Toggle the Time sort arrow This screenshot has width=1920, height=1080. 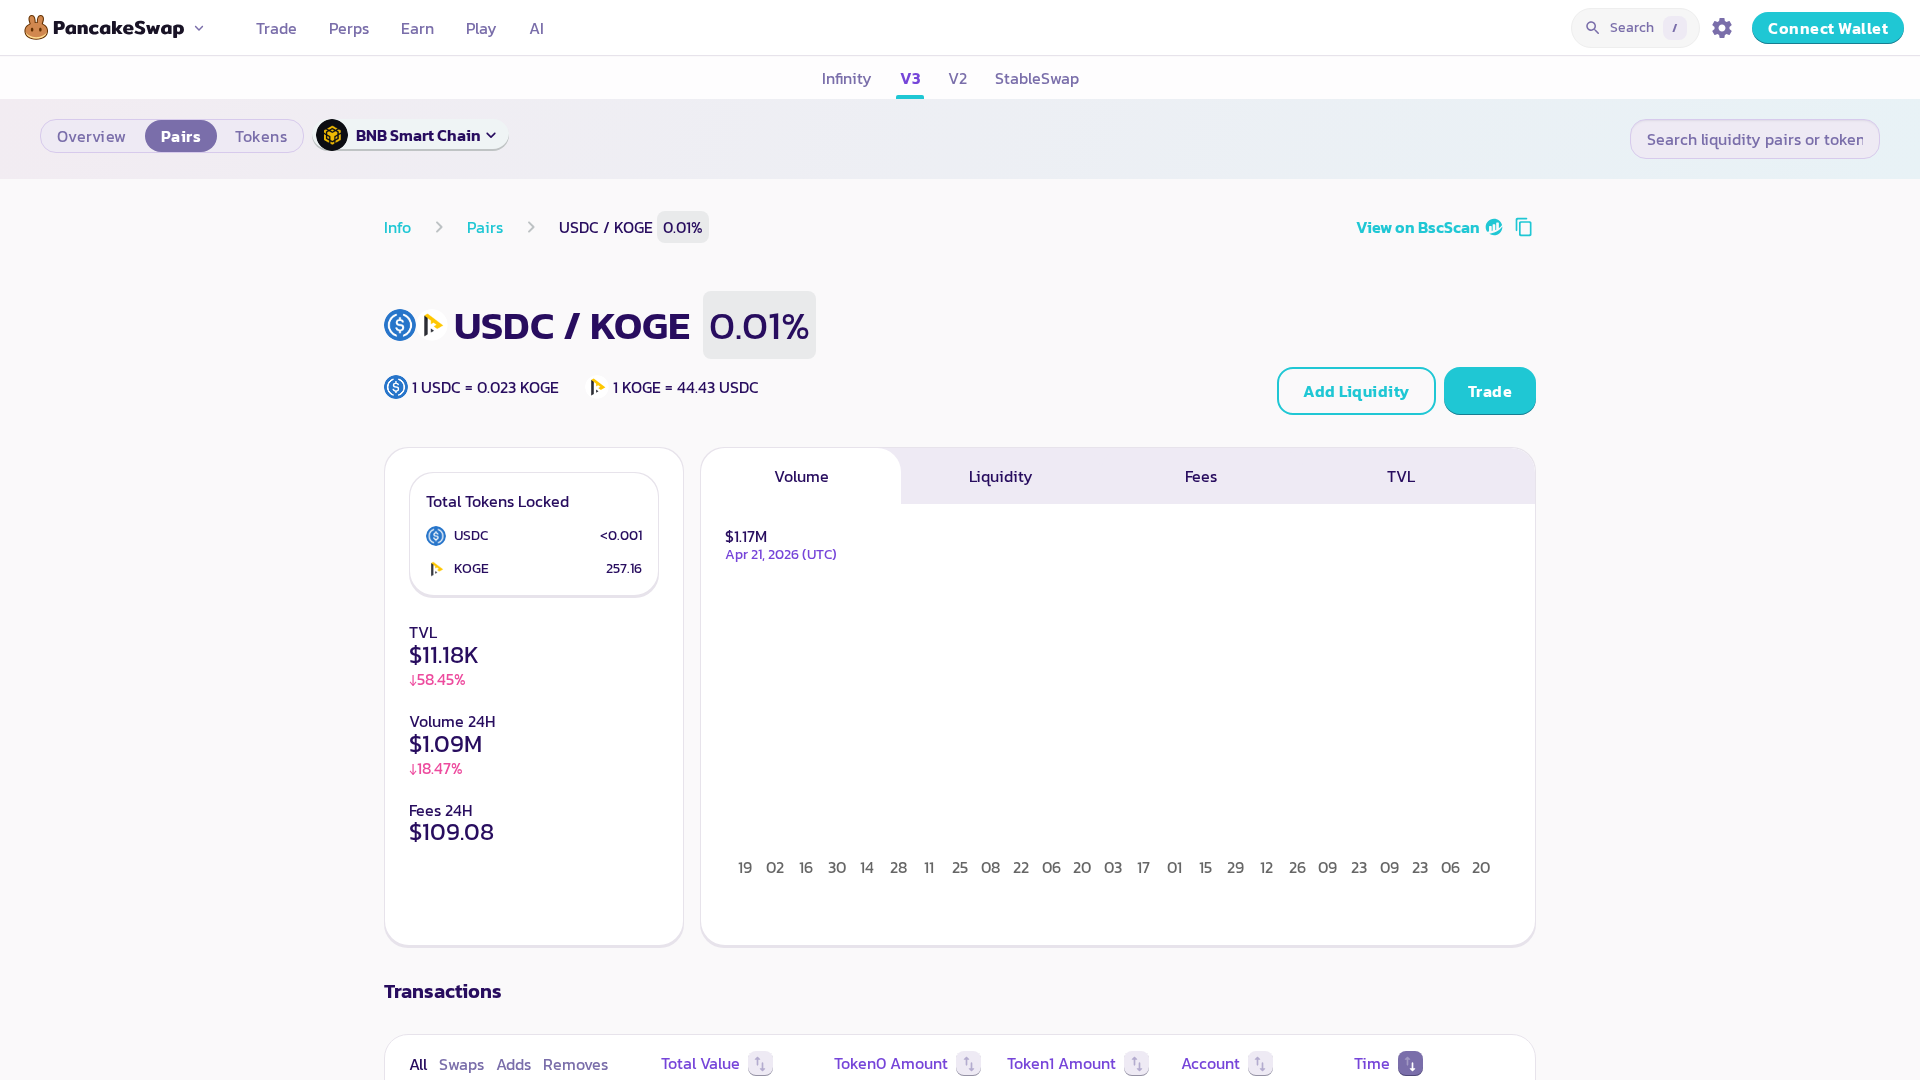pos(1410,1064)
